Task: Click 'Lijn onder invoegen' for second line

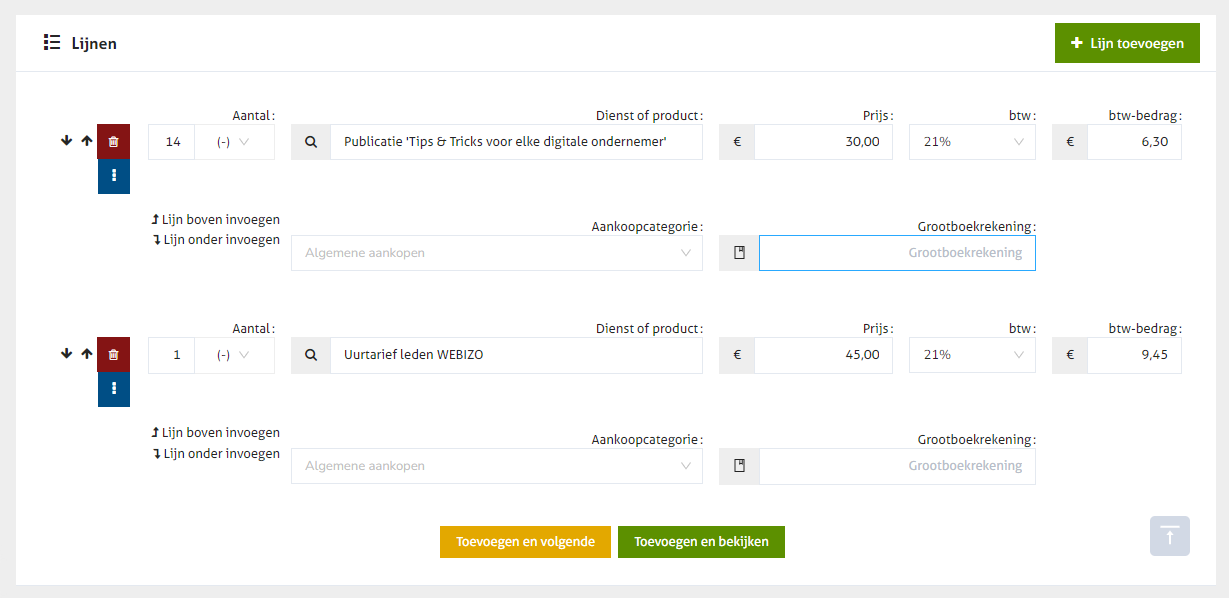Action: click(216, 454)
